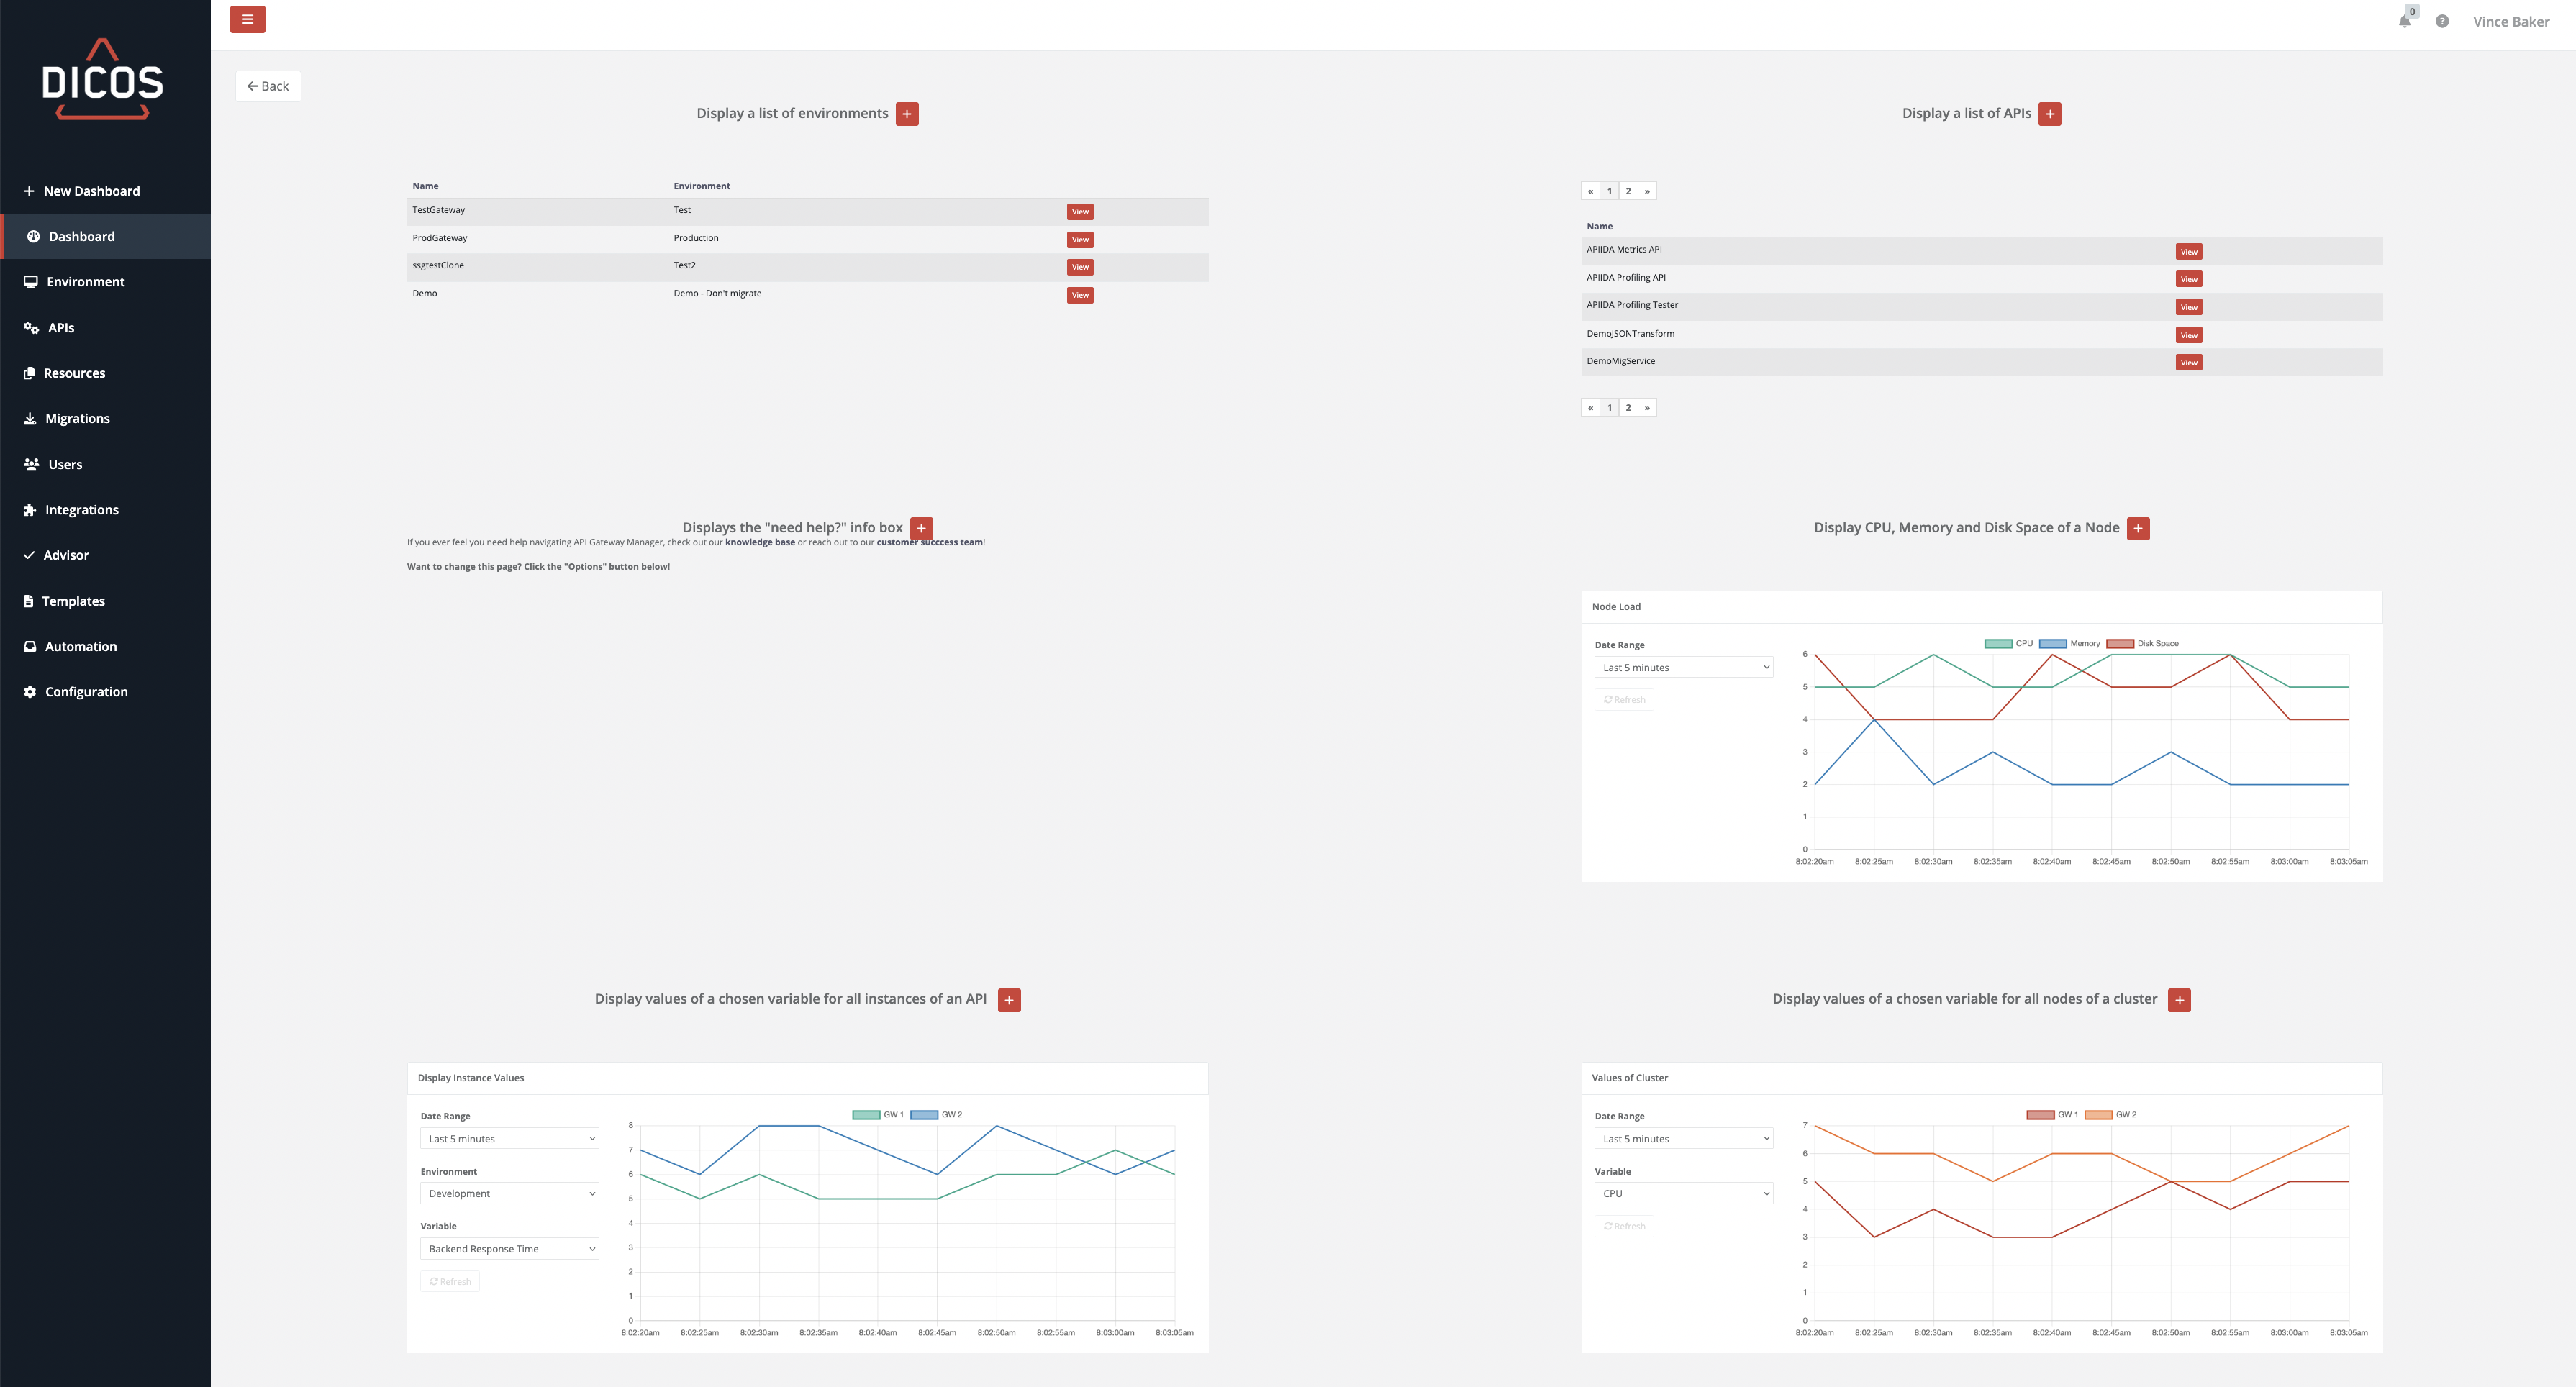The height and width of the screenshot is (1387, 2576).
Task: Go to page 2 of API list
Action: click(x=1628, y=191)
